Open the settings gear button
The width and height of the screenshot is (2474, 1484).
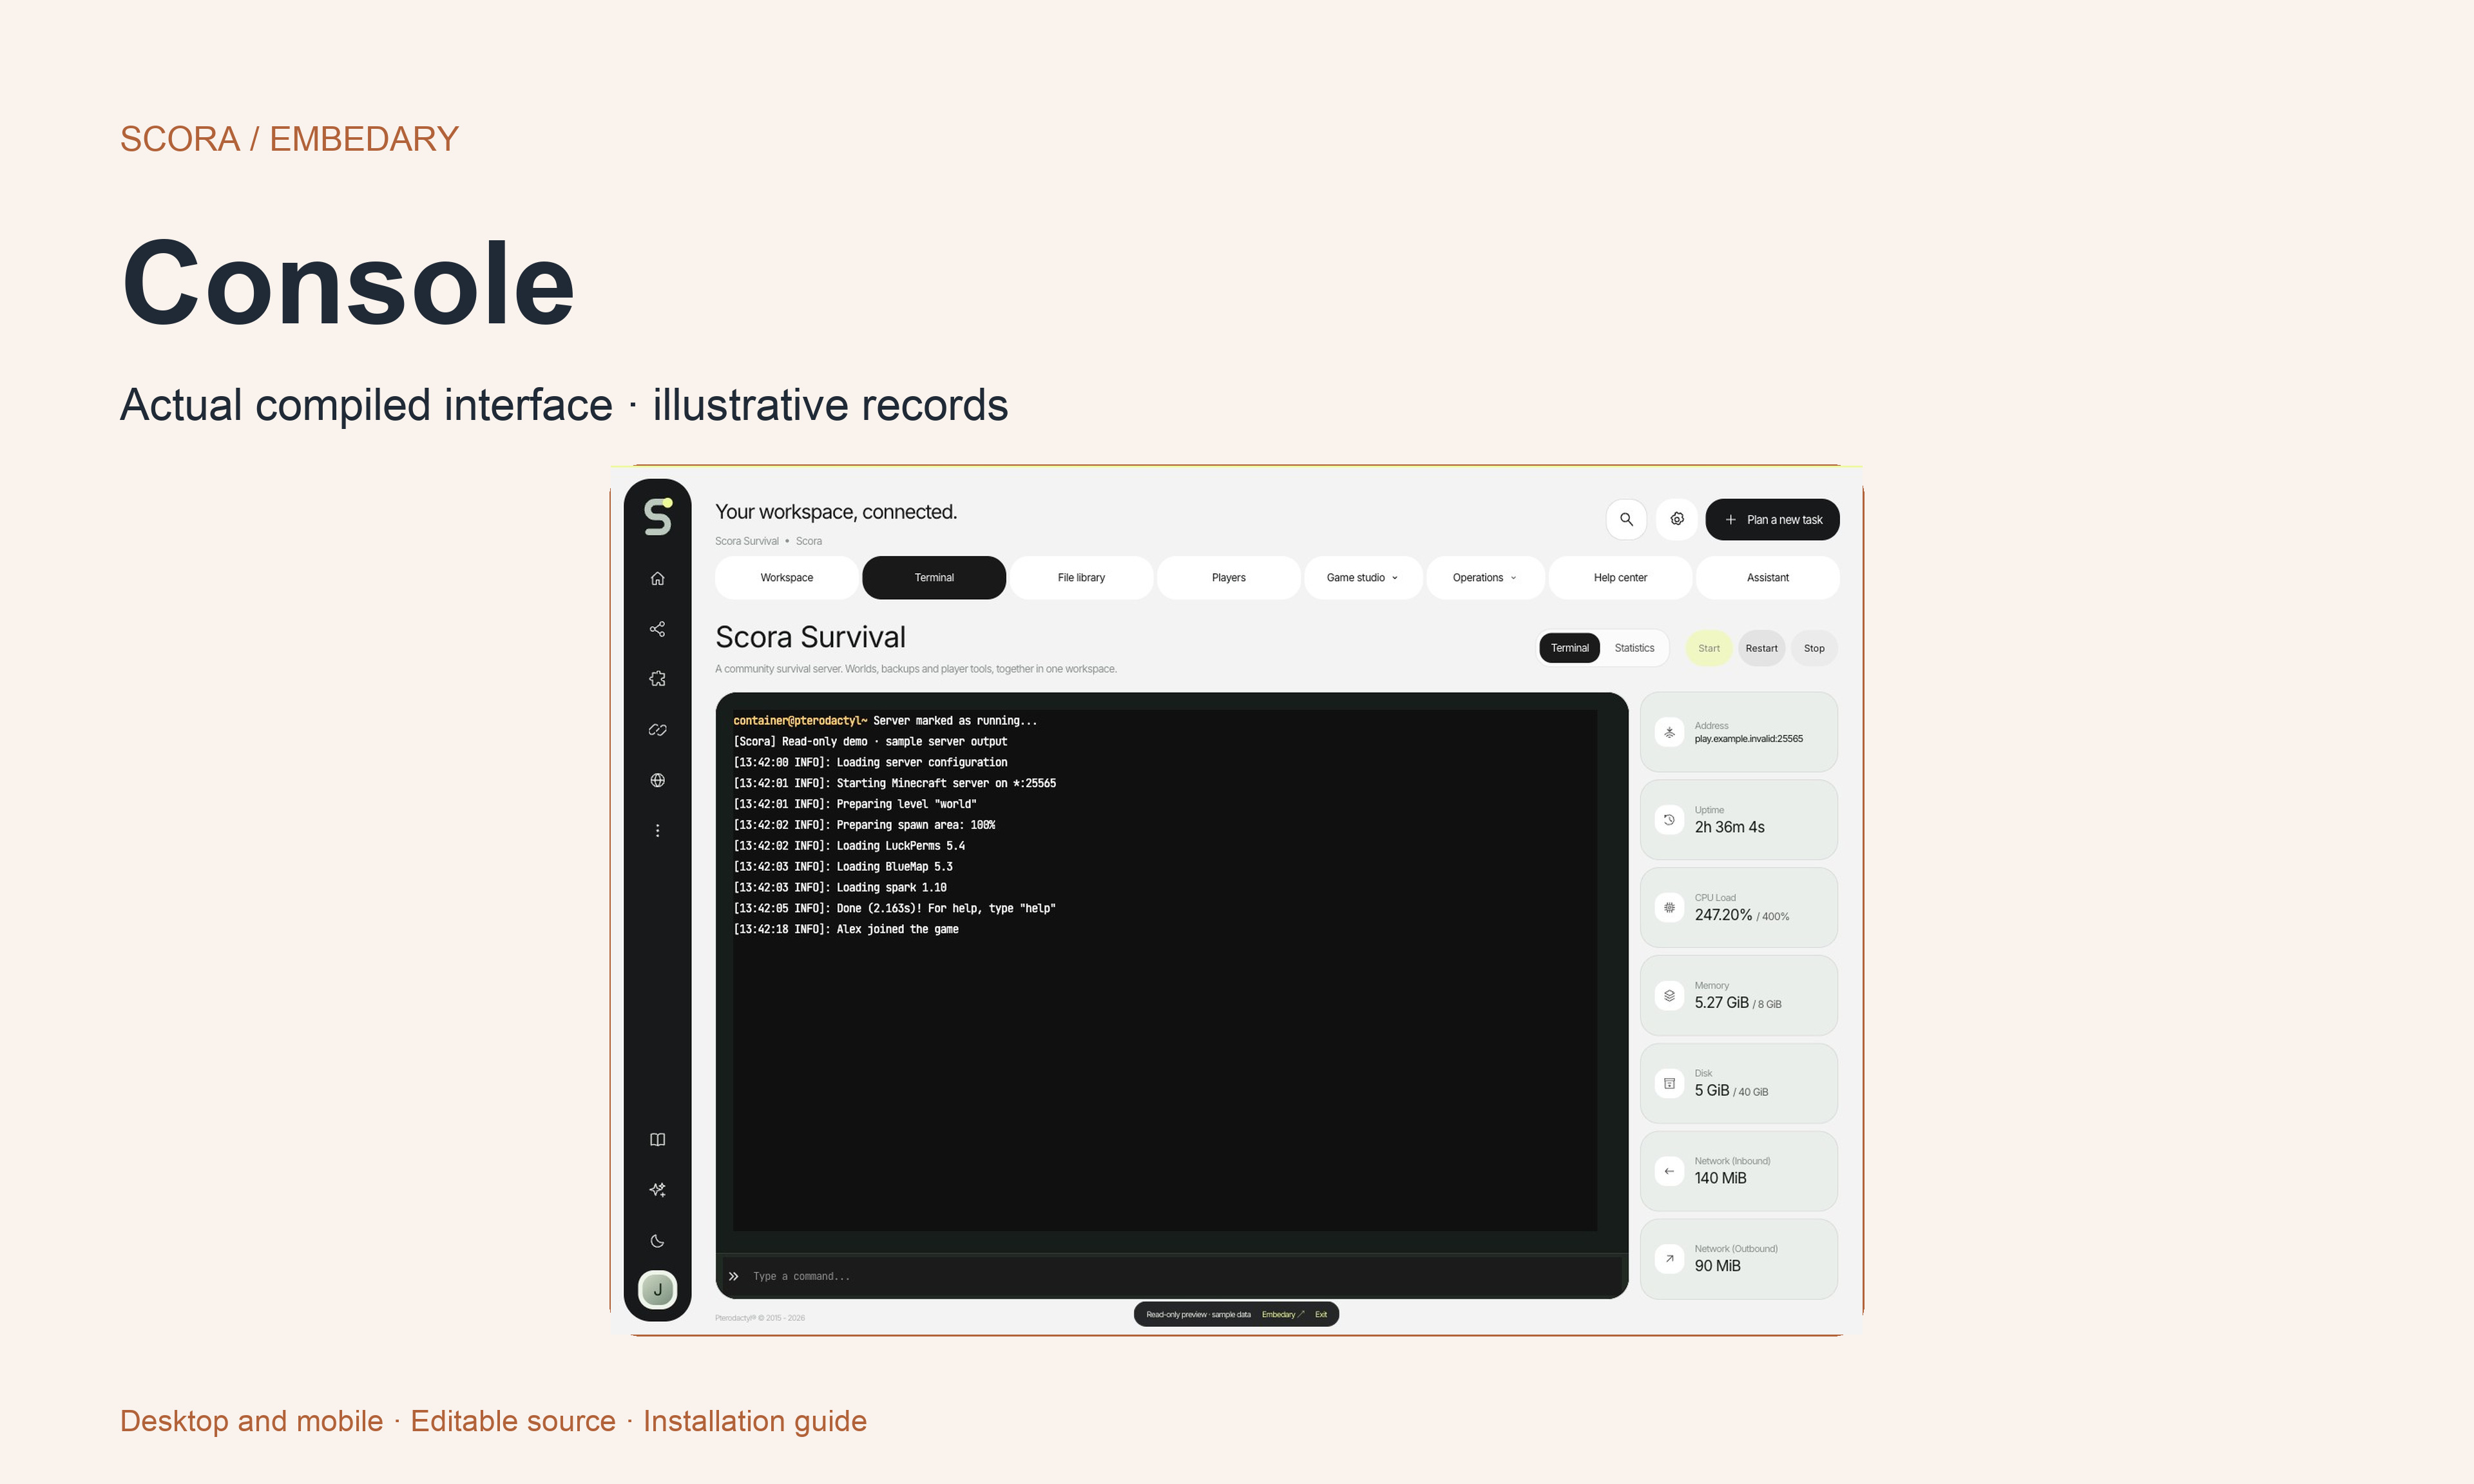click(1677, 519)
